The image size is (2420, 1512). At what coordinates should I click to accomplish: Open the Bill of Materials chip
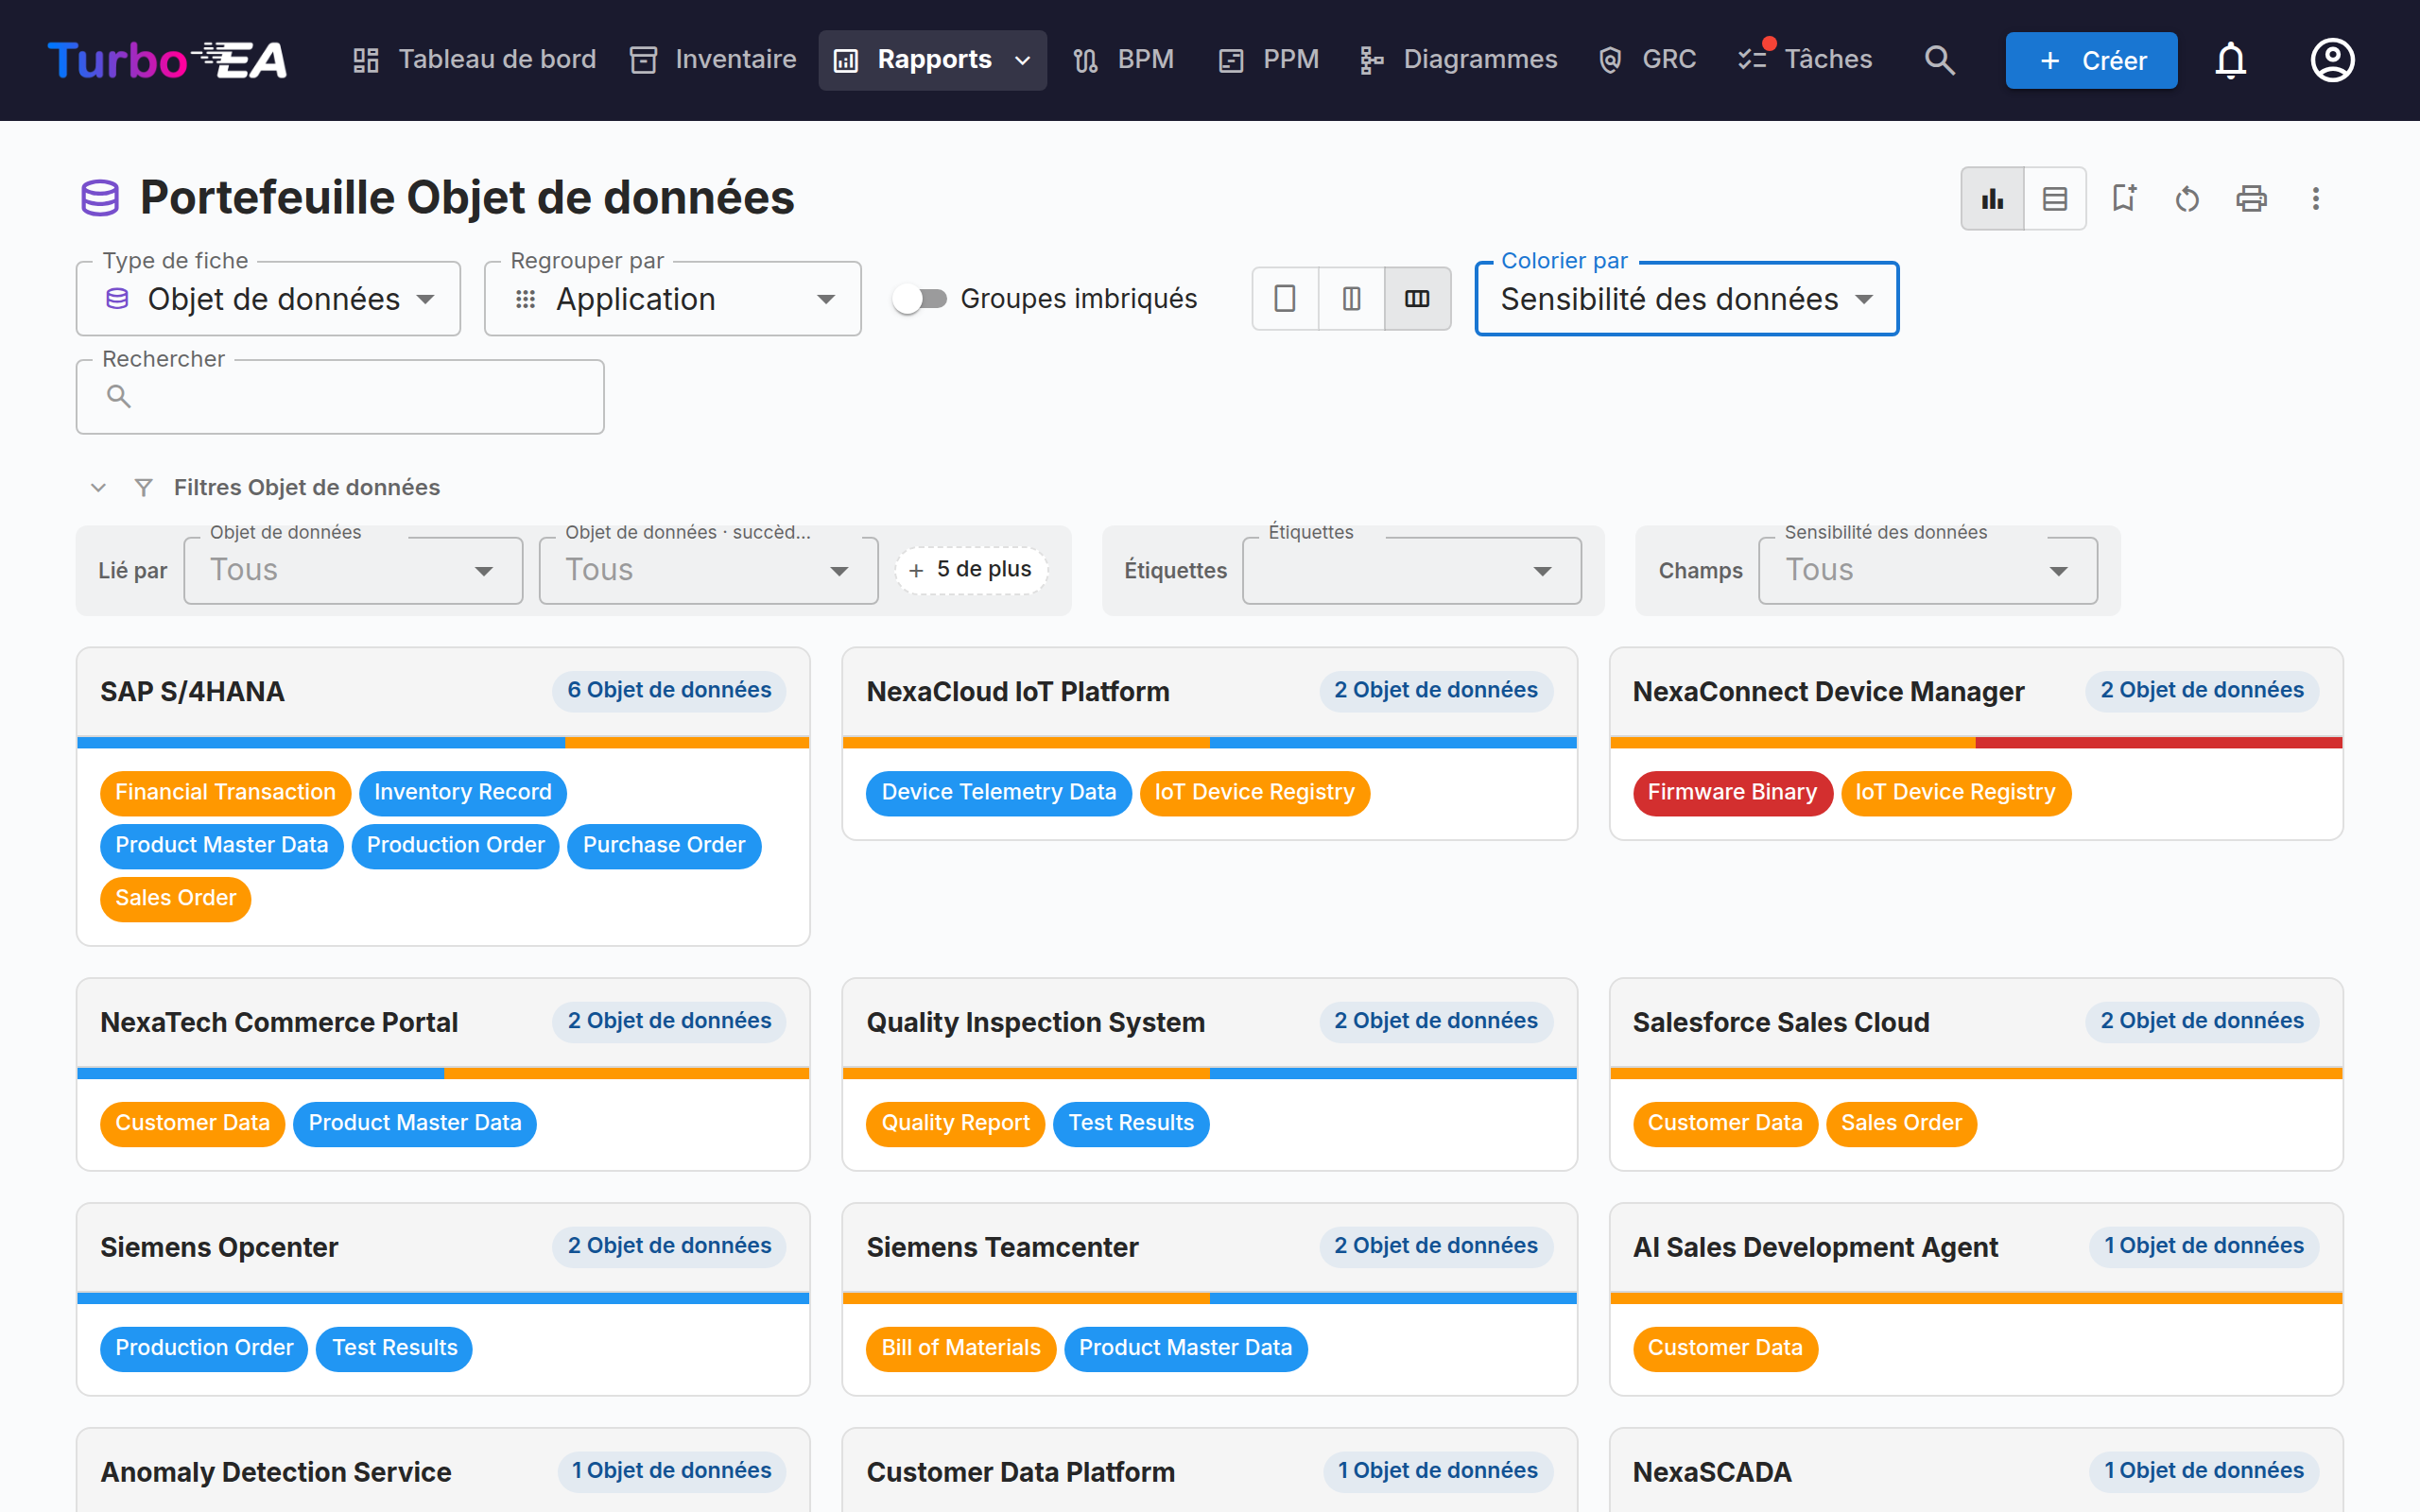960,1349
